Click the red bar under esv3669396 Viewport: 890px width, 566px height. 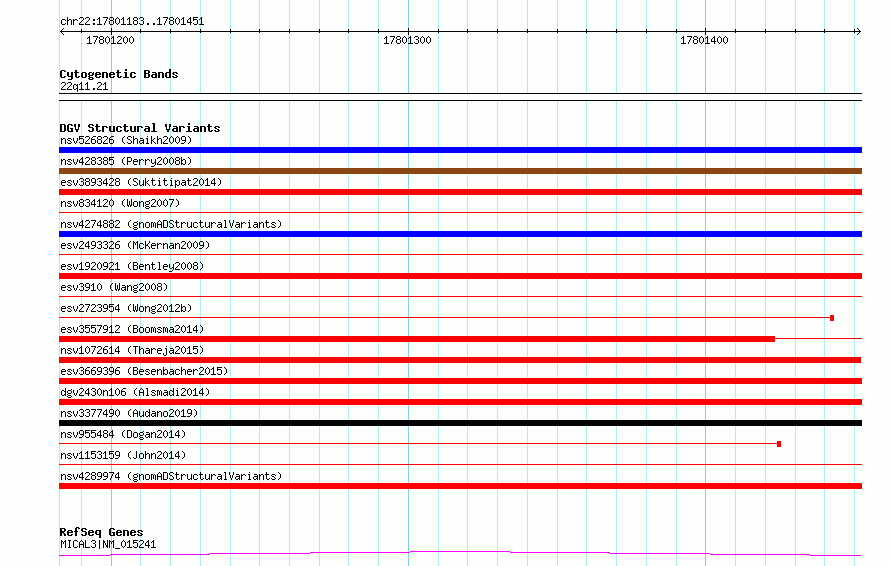click(460, 381)
